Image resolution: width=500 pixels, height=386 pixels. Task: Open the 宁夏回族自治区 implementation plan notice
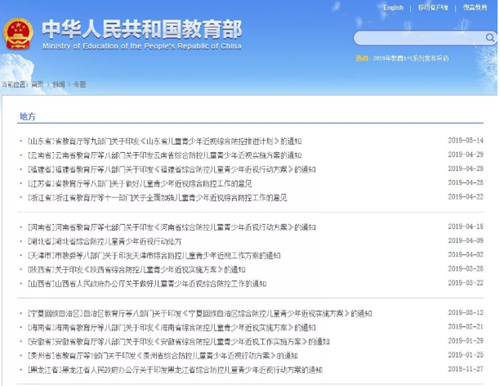click(200, 314)
